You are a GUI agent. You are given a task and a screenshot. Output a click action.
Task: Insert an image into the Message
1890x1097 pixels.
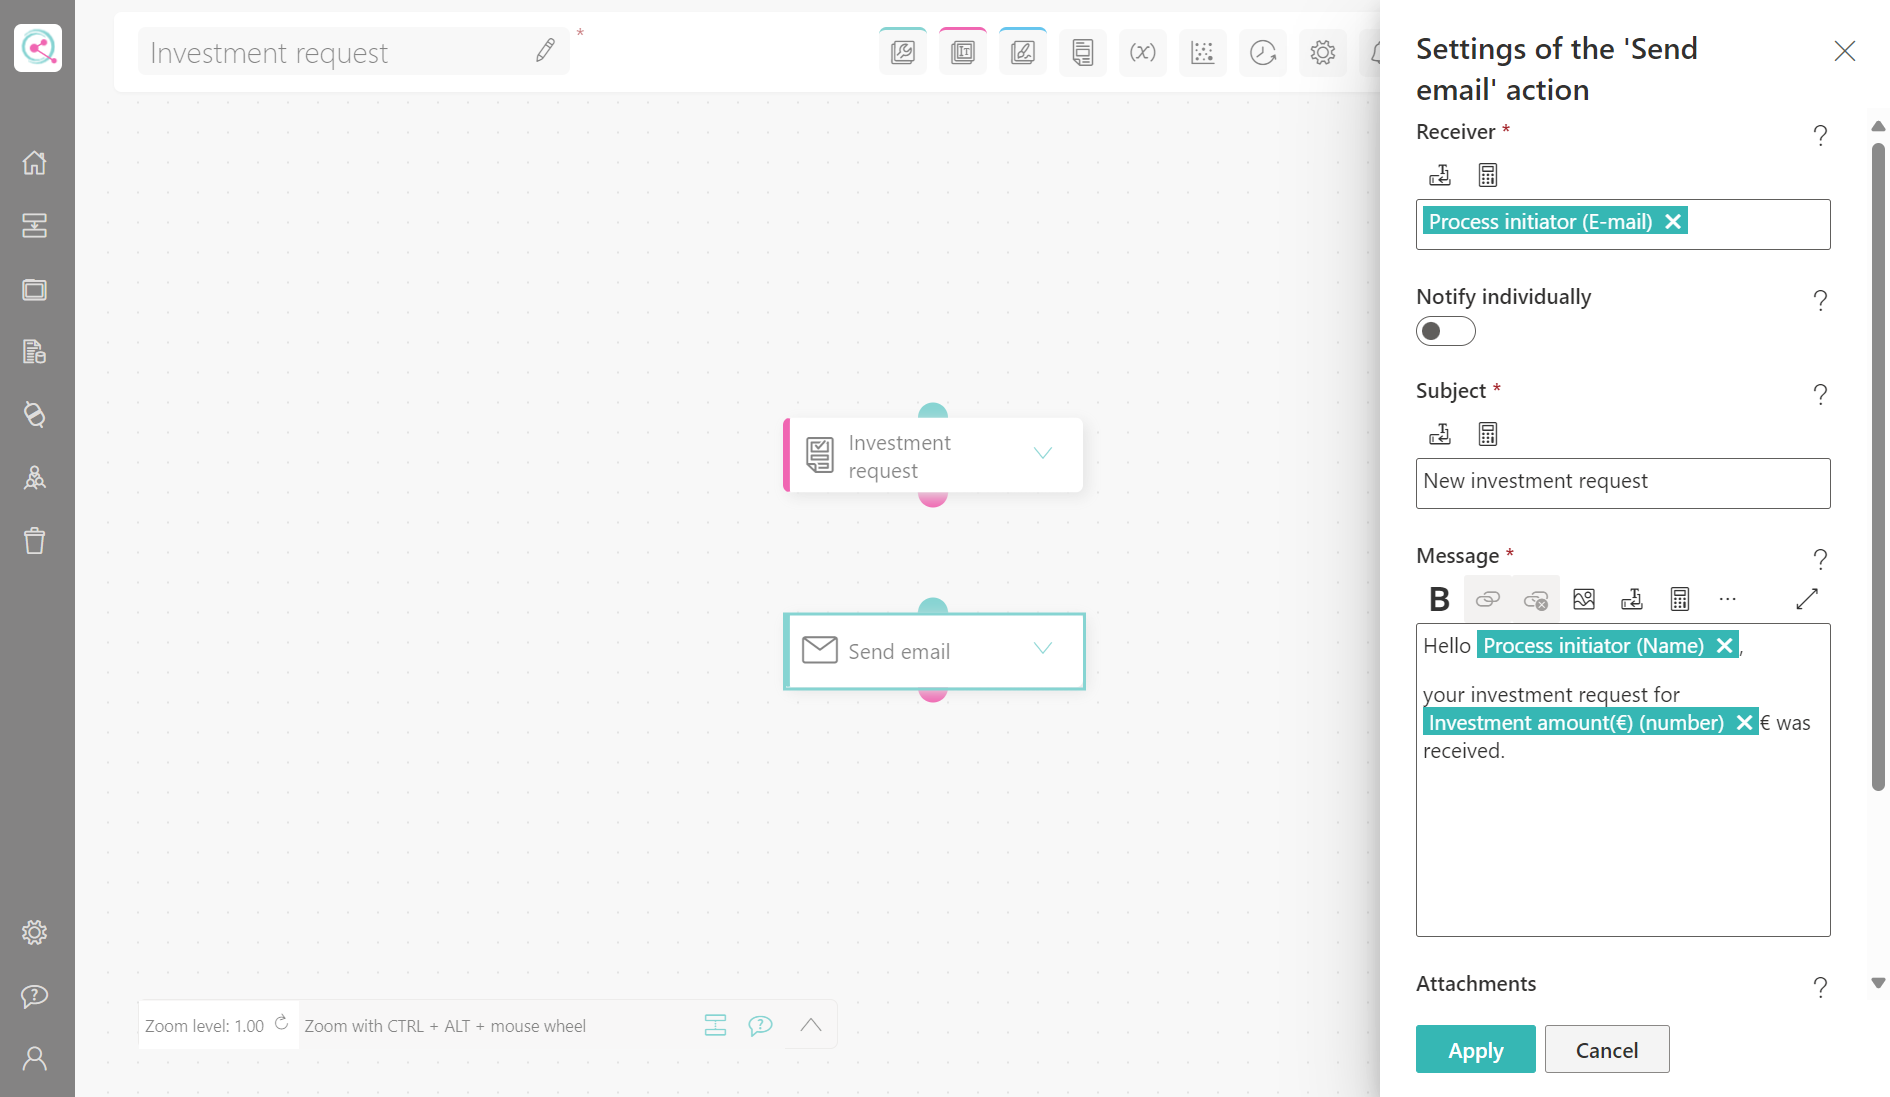pos(1584,599)
